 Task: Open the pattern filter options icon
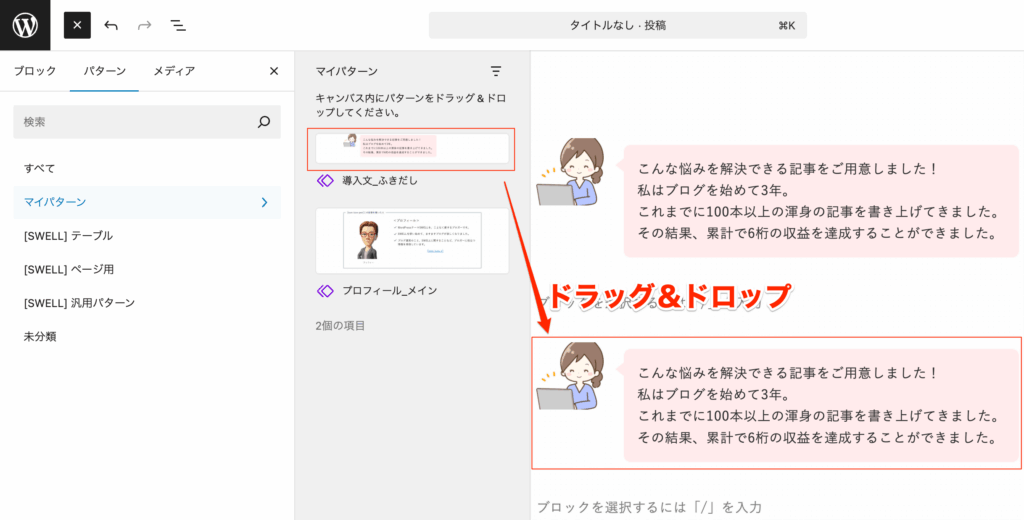(496, 71)
